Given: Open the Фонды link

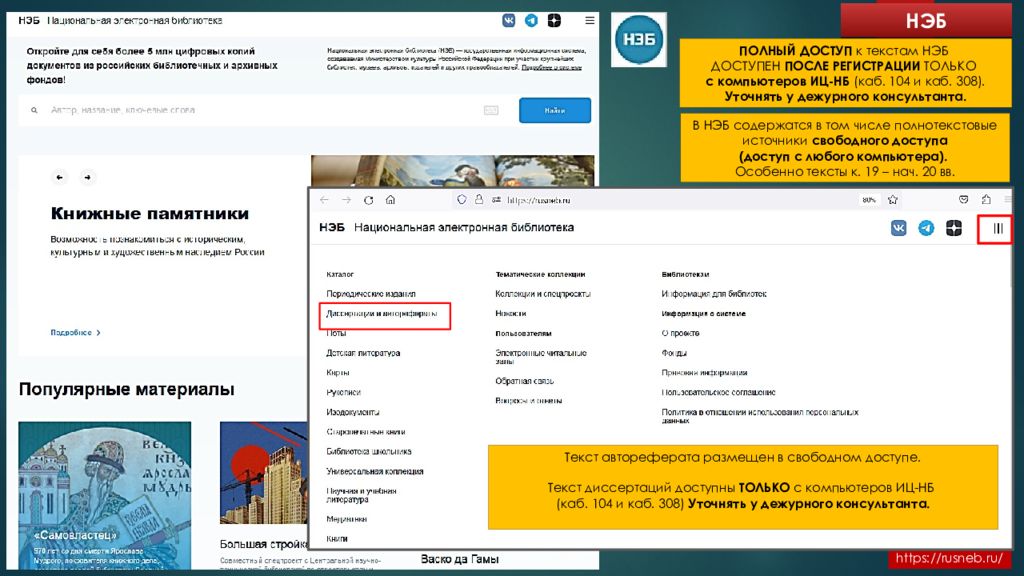Looking at the screenshot, I should (674, 353).
